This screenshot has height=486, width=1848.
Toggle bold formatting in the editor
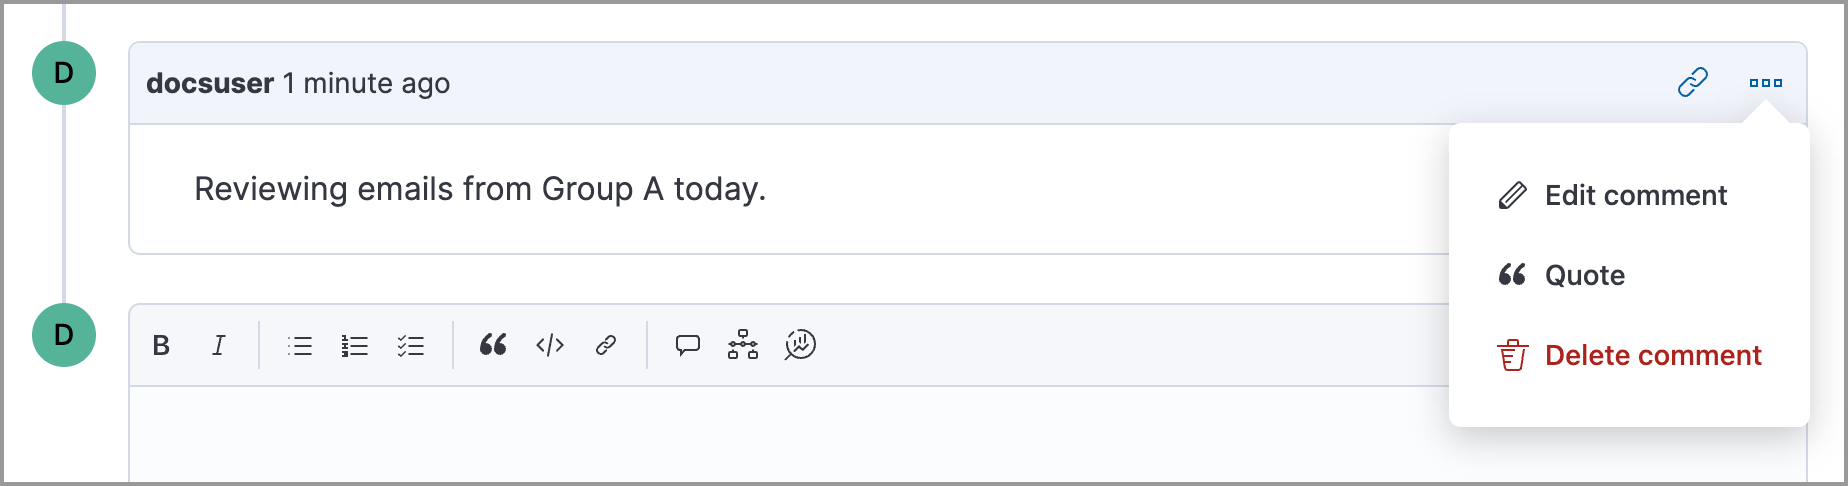(161, 346)
